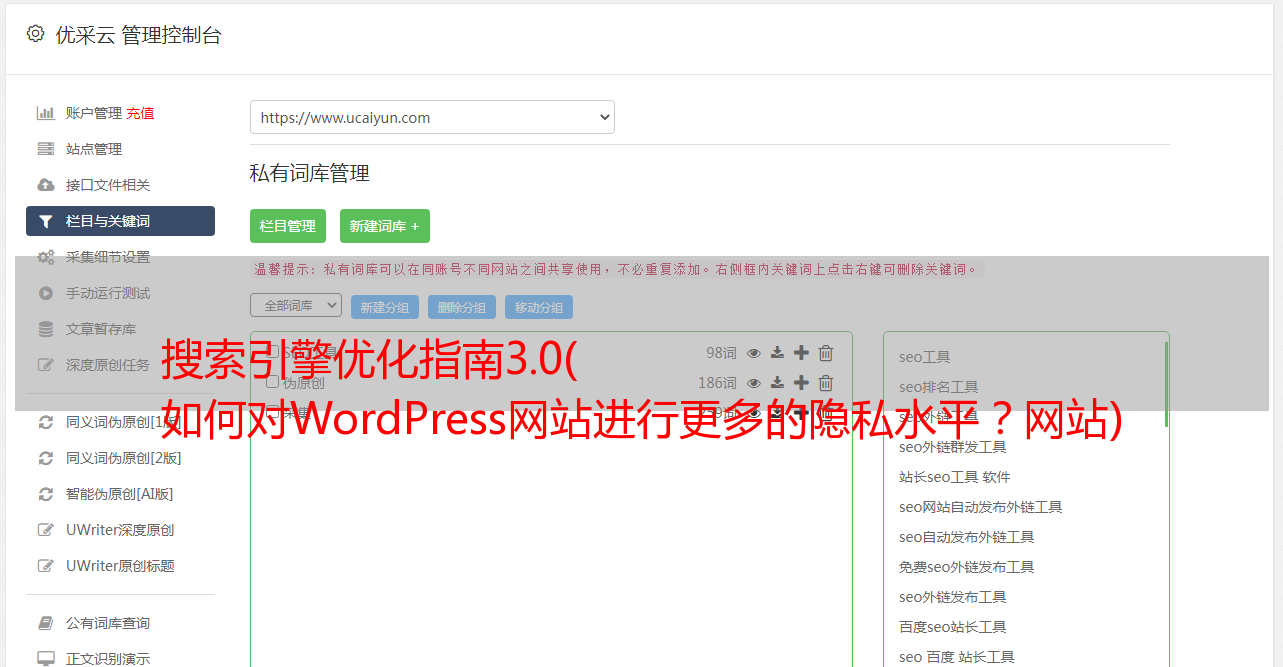Screen dimensions: 1283x667
Task: Click the 186词 count label
Action: pos(717,383)
